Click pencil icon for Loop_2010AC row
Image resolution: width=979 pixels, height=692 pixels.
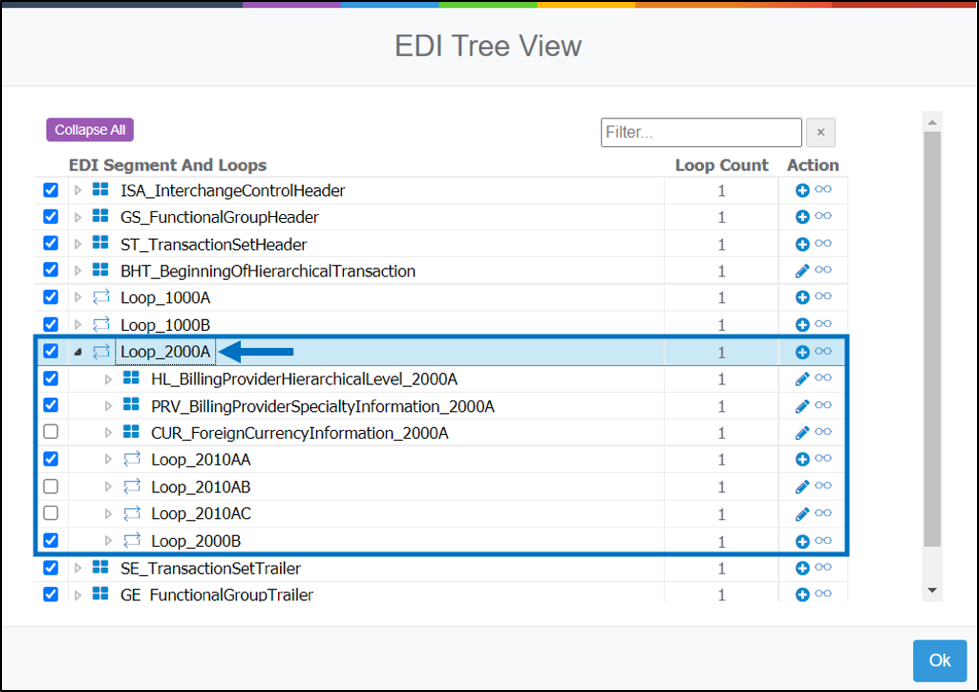[802, 514]
